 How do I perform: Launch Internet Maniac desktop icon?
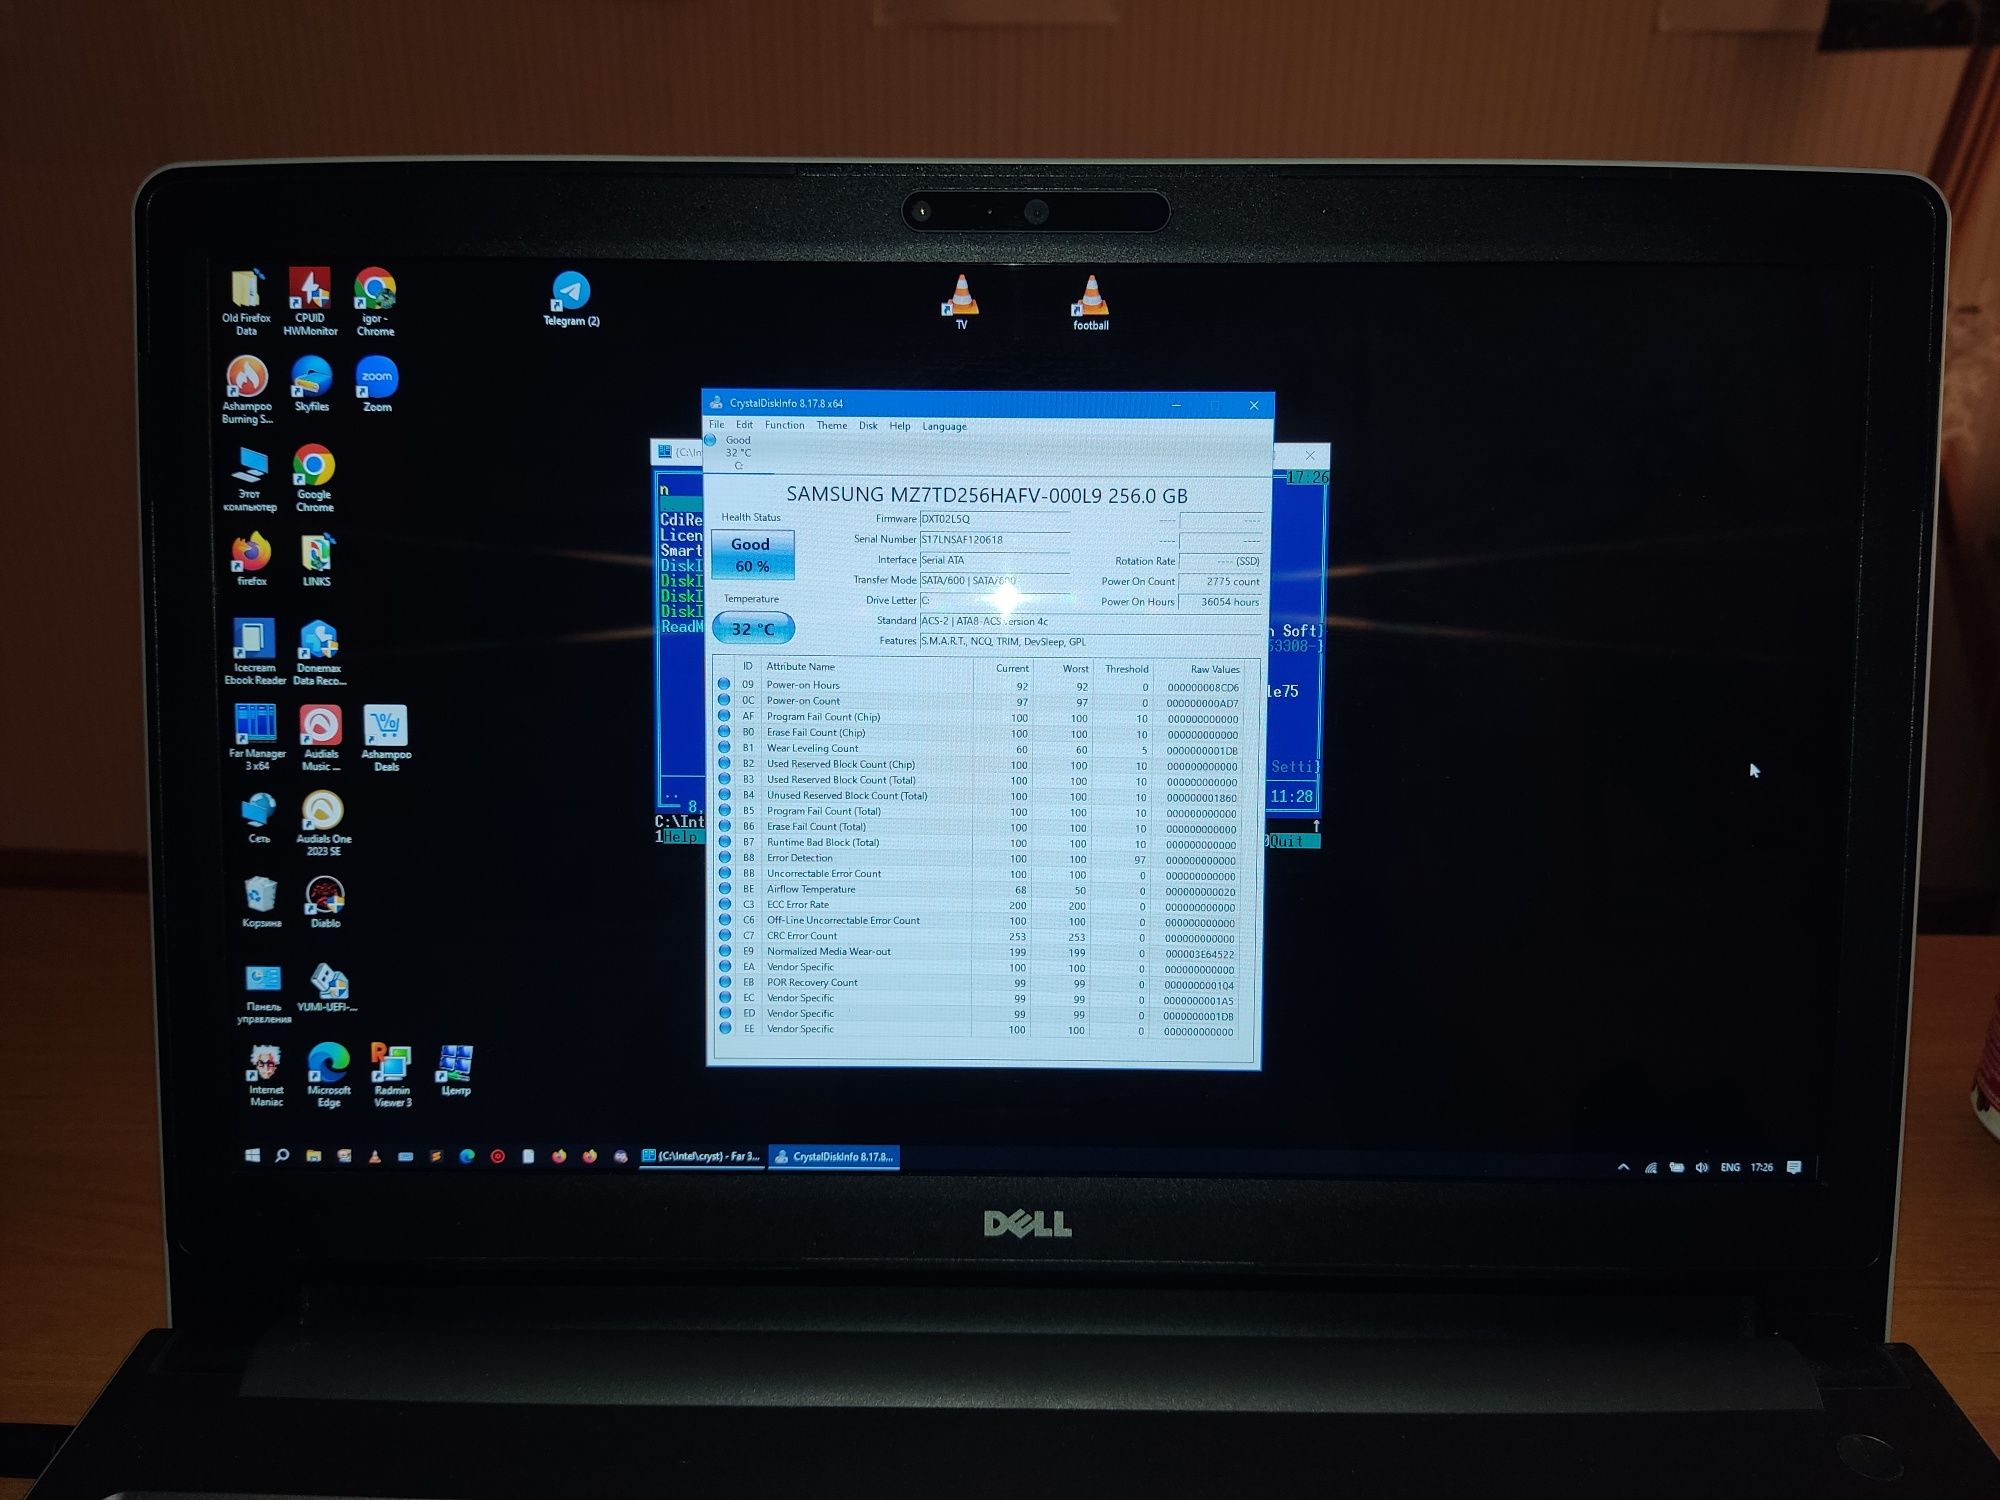(x=266, y=1076)
